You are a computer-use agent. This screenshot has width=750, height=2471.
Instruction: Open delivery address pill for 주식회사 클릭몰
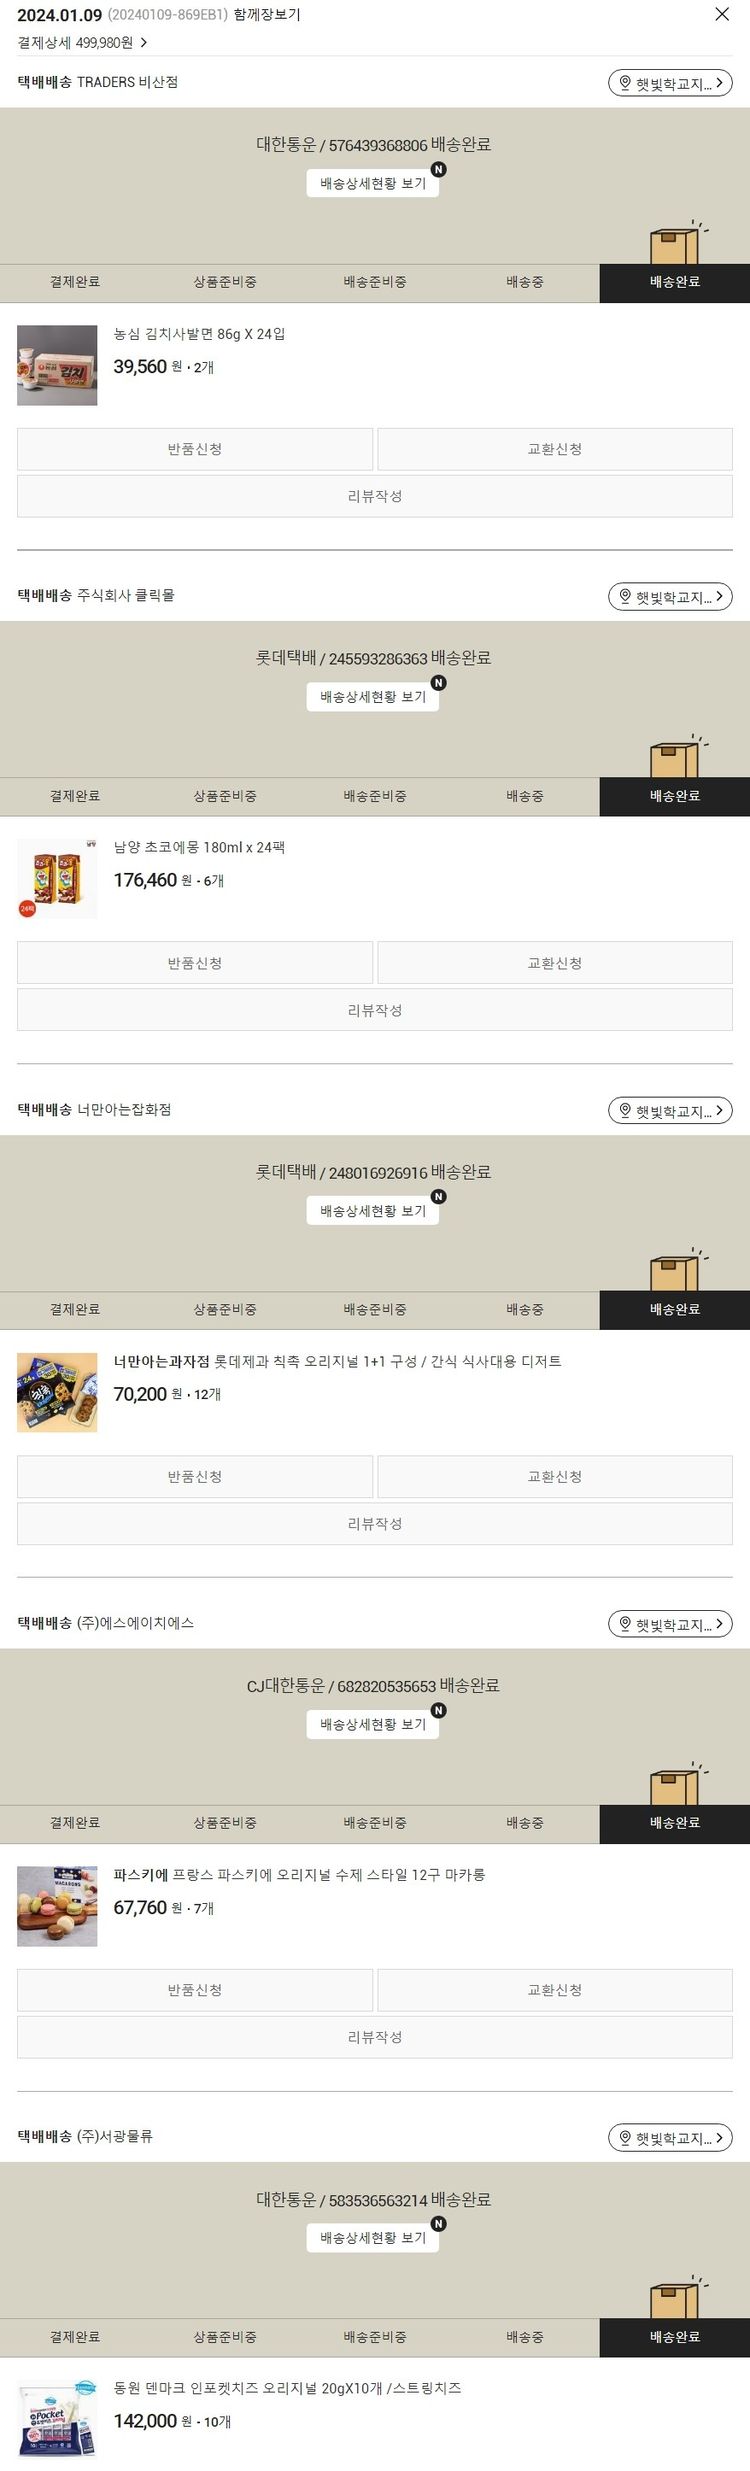pos(670,597)
